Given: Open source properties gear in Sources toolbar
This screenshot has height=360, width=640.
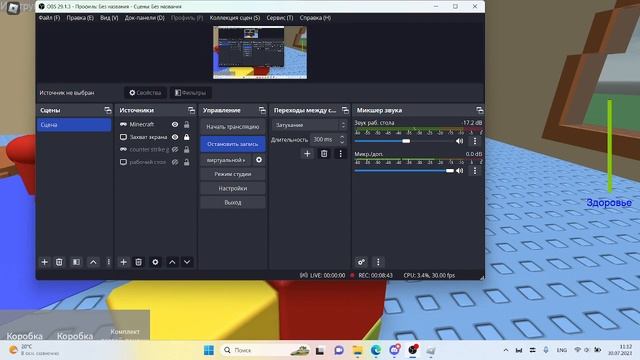Looking at the screenshot, I should click(155, 262).
